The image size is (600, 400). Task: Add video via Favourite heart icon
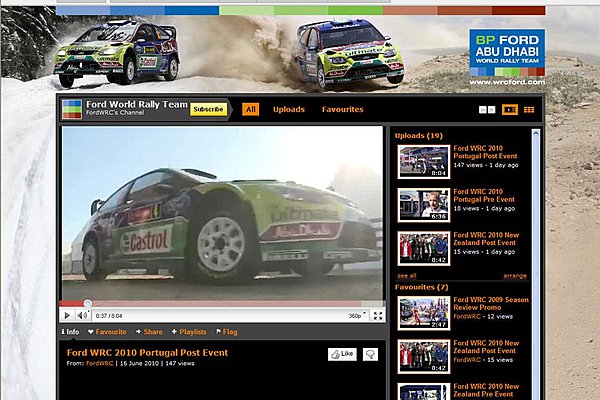click(x=108, y=331)
